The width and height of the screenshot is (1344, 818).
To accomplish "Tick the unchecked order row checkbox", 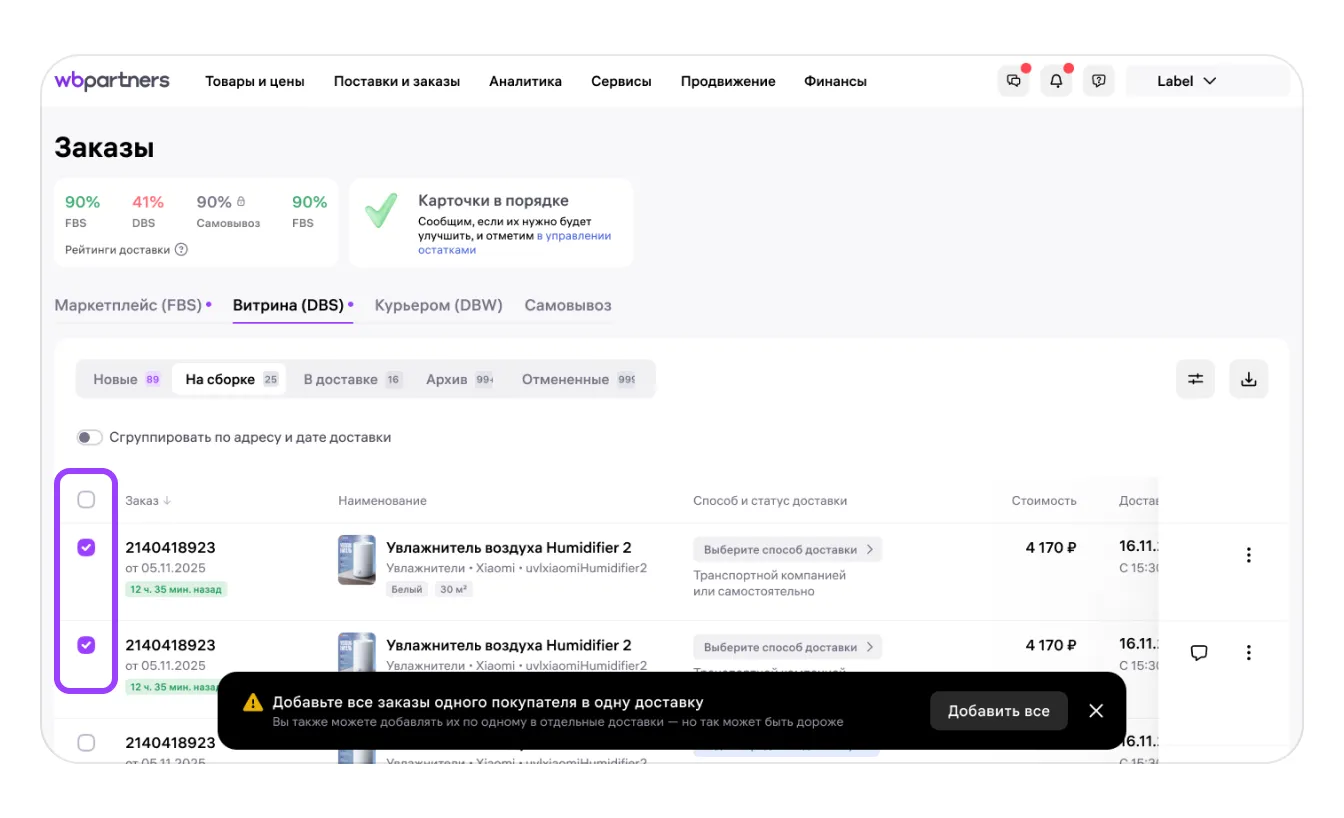I will click(x=86, y=743).
